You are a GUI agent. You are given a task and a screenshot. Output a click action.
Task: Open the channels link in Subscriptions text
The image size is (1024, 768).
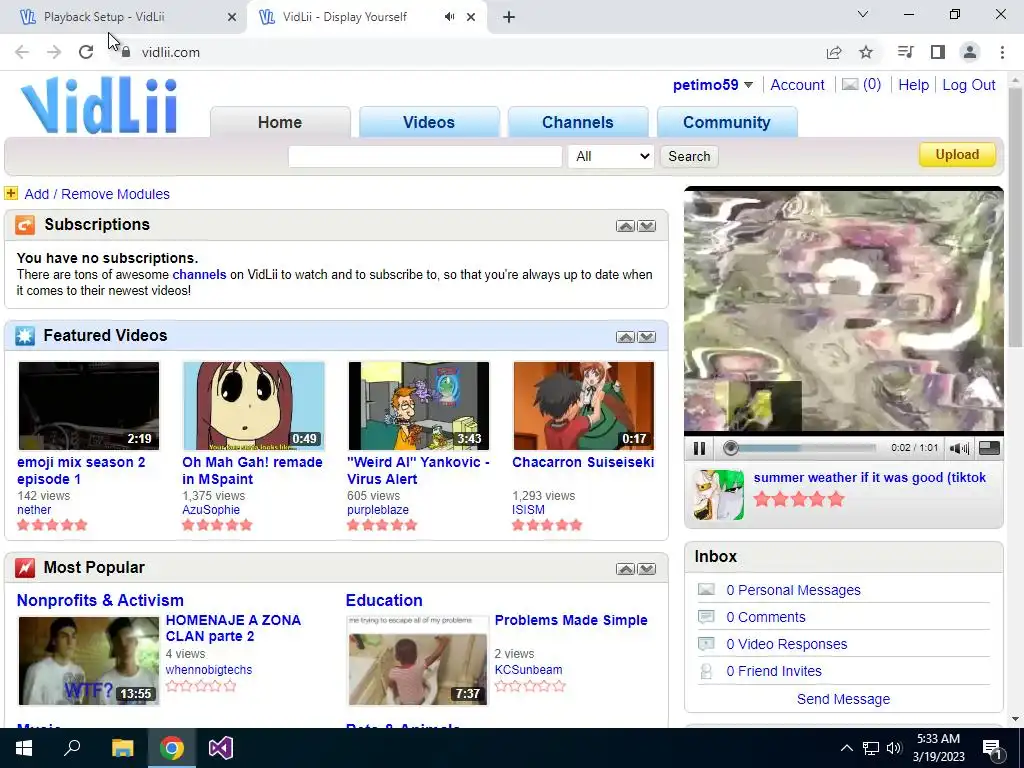pyautogui.click(x=199, y=274)
